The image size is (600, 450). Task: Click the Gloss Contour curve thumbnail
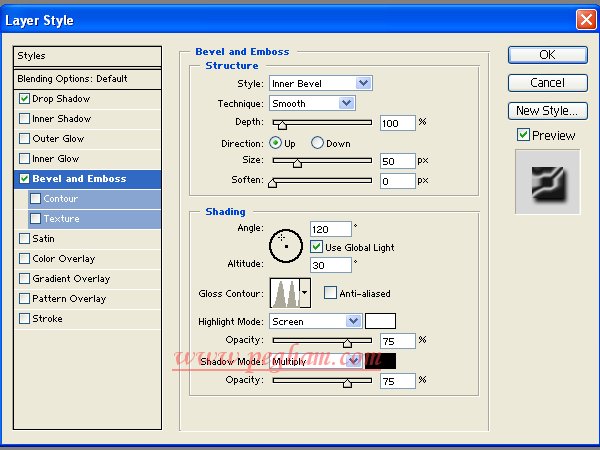(284, 293)
